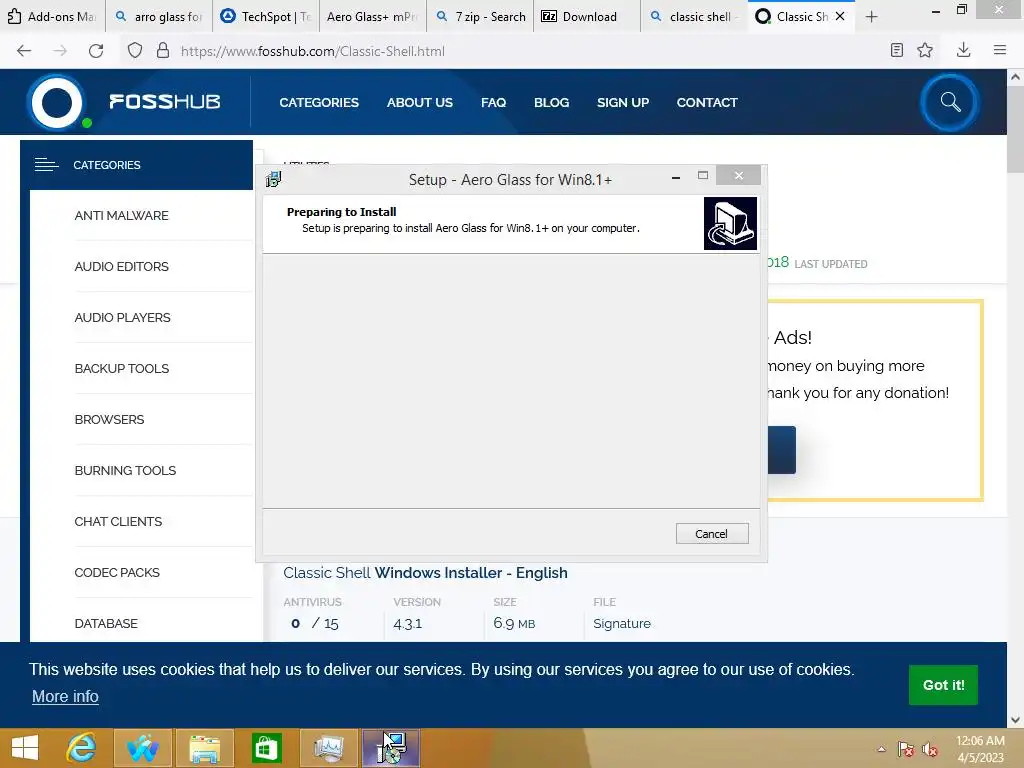The height and width of the screenshot is (768, 1024).
Task: Open the More info cookie link
Action: click(x=65, y=696)
